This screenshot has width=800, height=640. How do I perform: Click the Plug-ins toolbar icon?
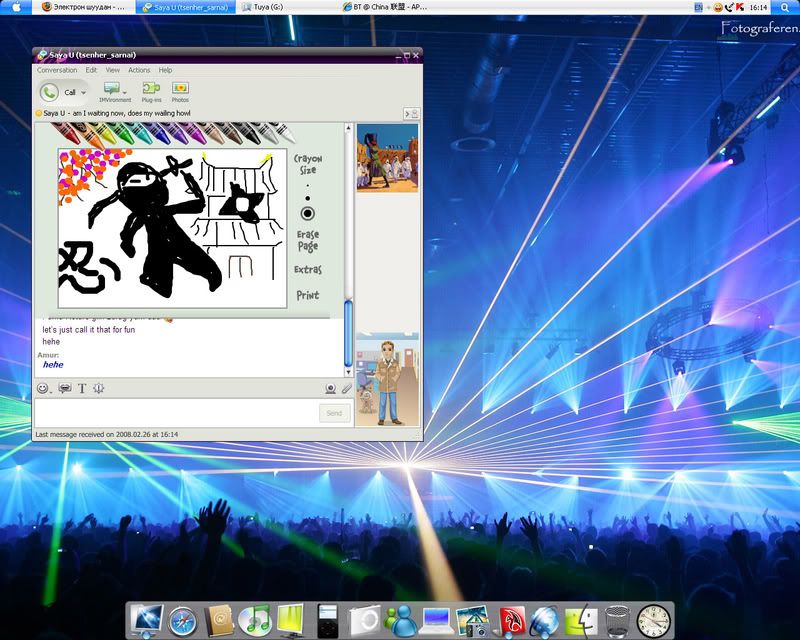click(x=151, y=92)
